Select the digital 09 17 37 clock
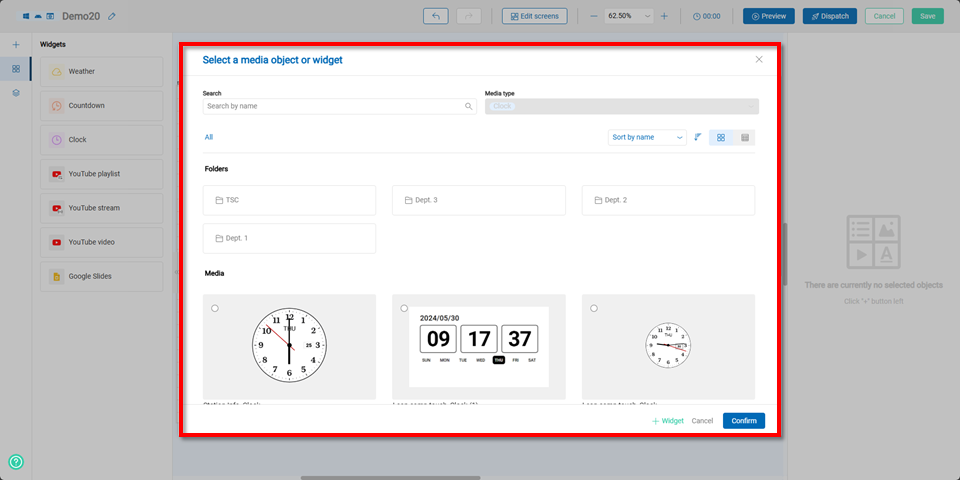This screenshot has height=480, width=960. tap(404, 308)
